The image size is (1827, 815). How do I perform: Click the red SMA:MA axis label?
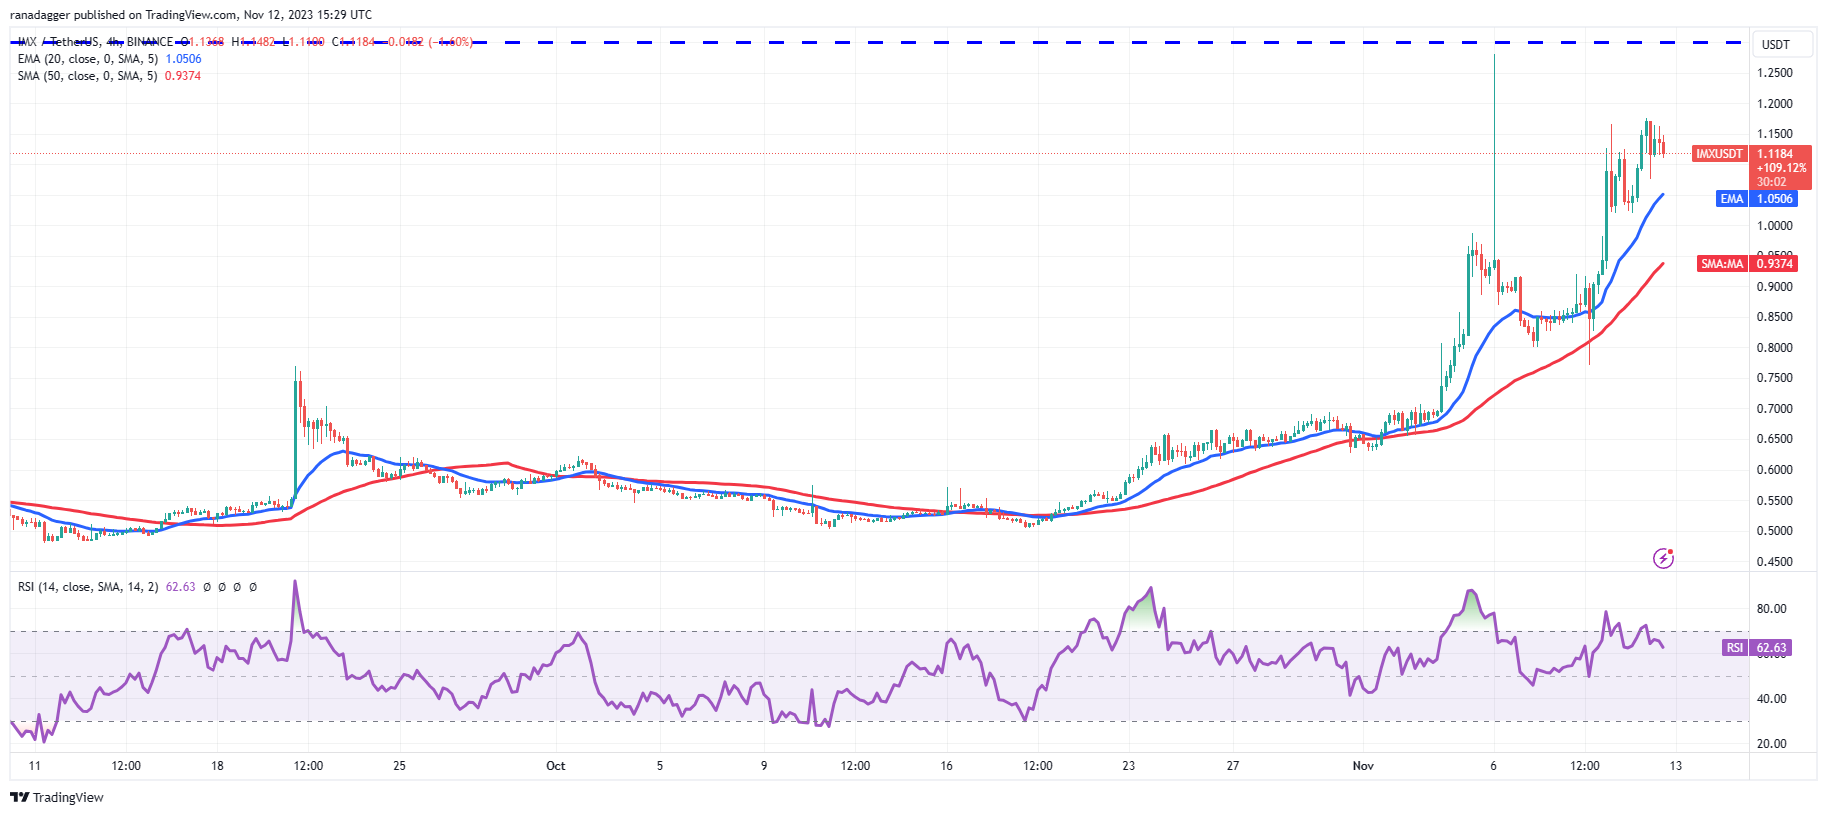coord(1722,264)
